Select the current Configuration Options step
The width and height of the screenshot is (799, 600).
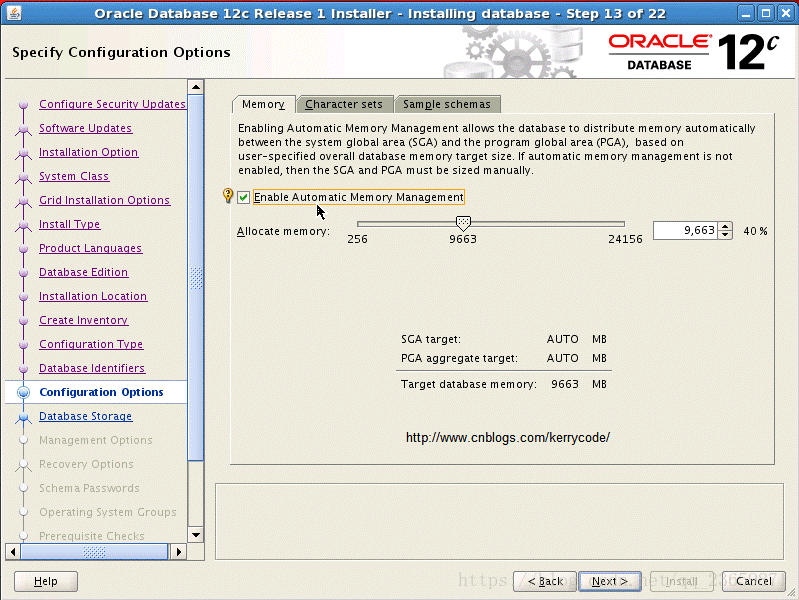click(101, 392)
